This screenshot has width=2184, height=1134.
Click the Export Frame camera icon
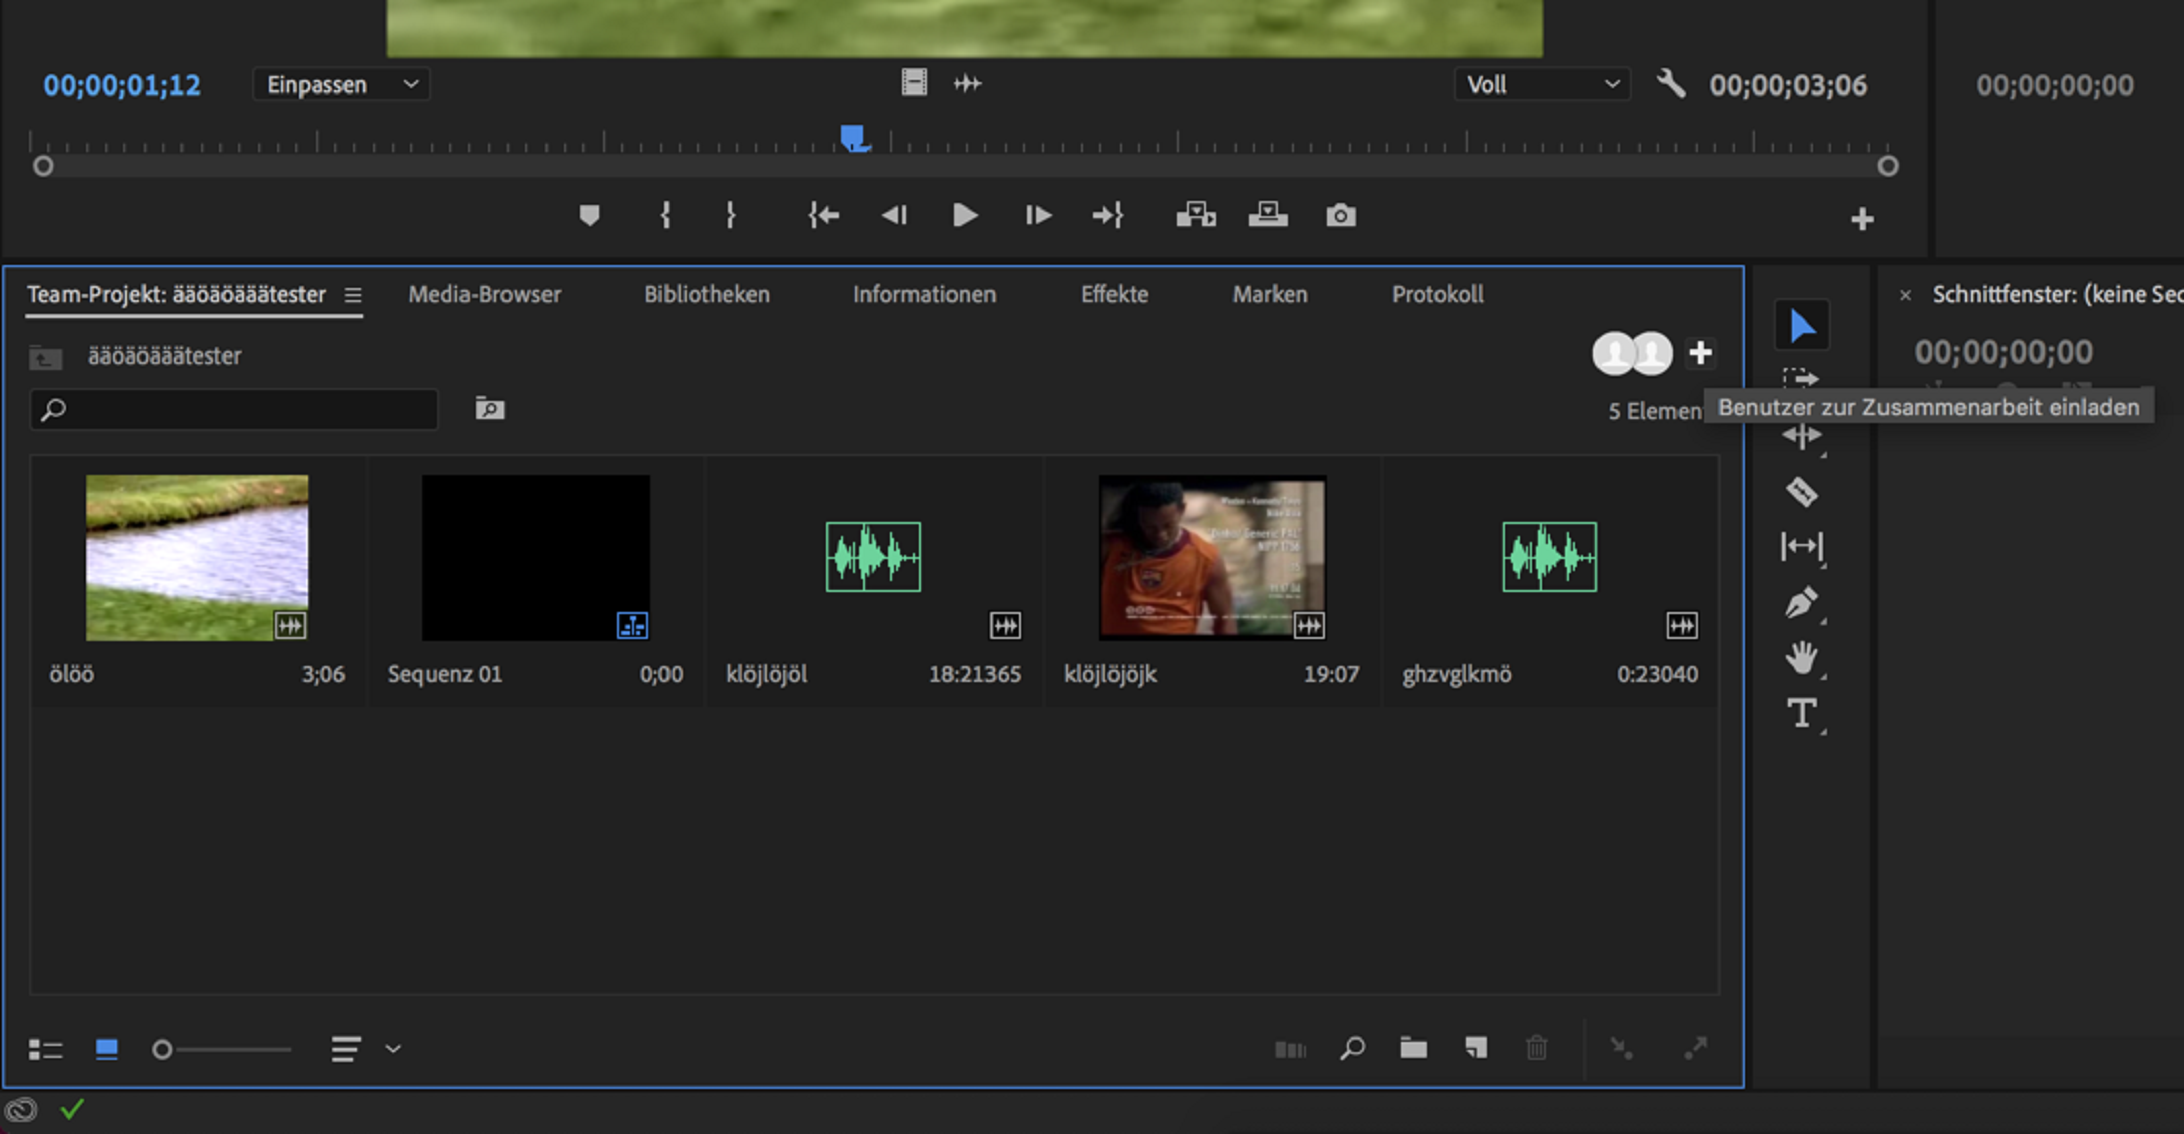(x=1340, y=215)
